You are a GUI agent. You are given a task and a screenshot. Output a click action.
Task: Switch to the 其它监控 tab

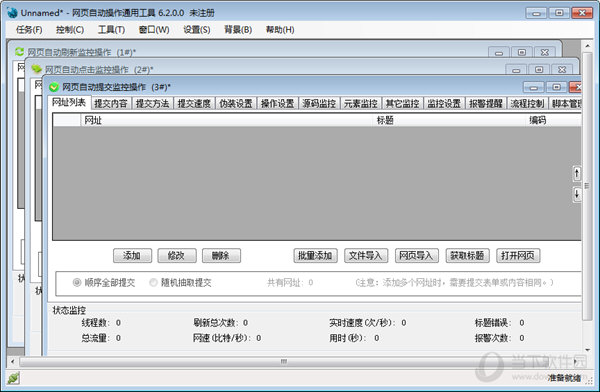pyautogui.click(x=403, y=103)
